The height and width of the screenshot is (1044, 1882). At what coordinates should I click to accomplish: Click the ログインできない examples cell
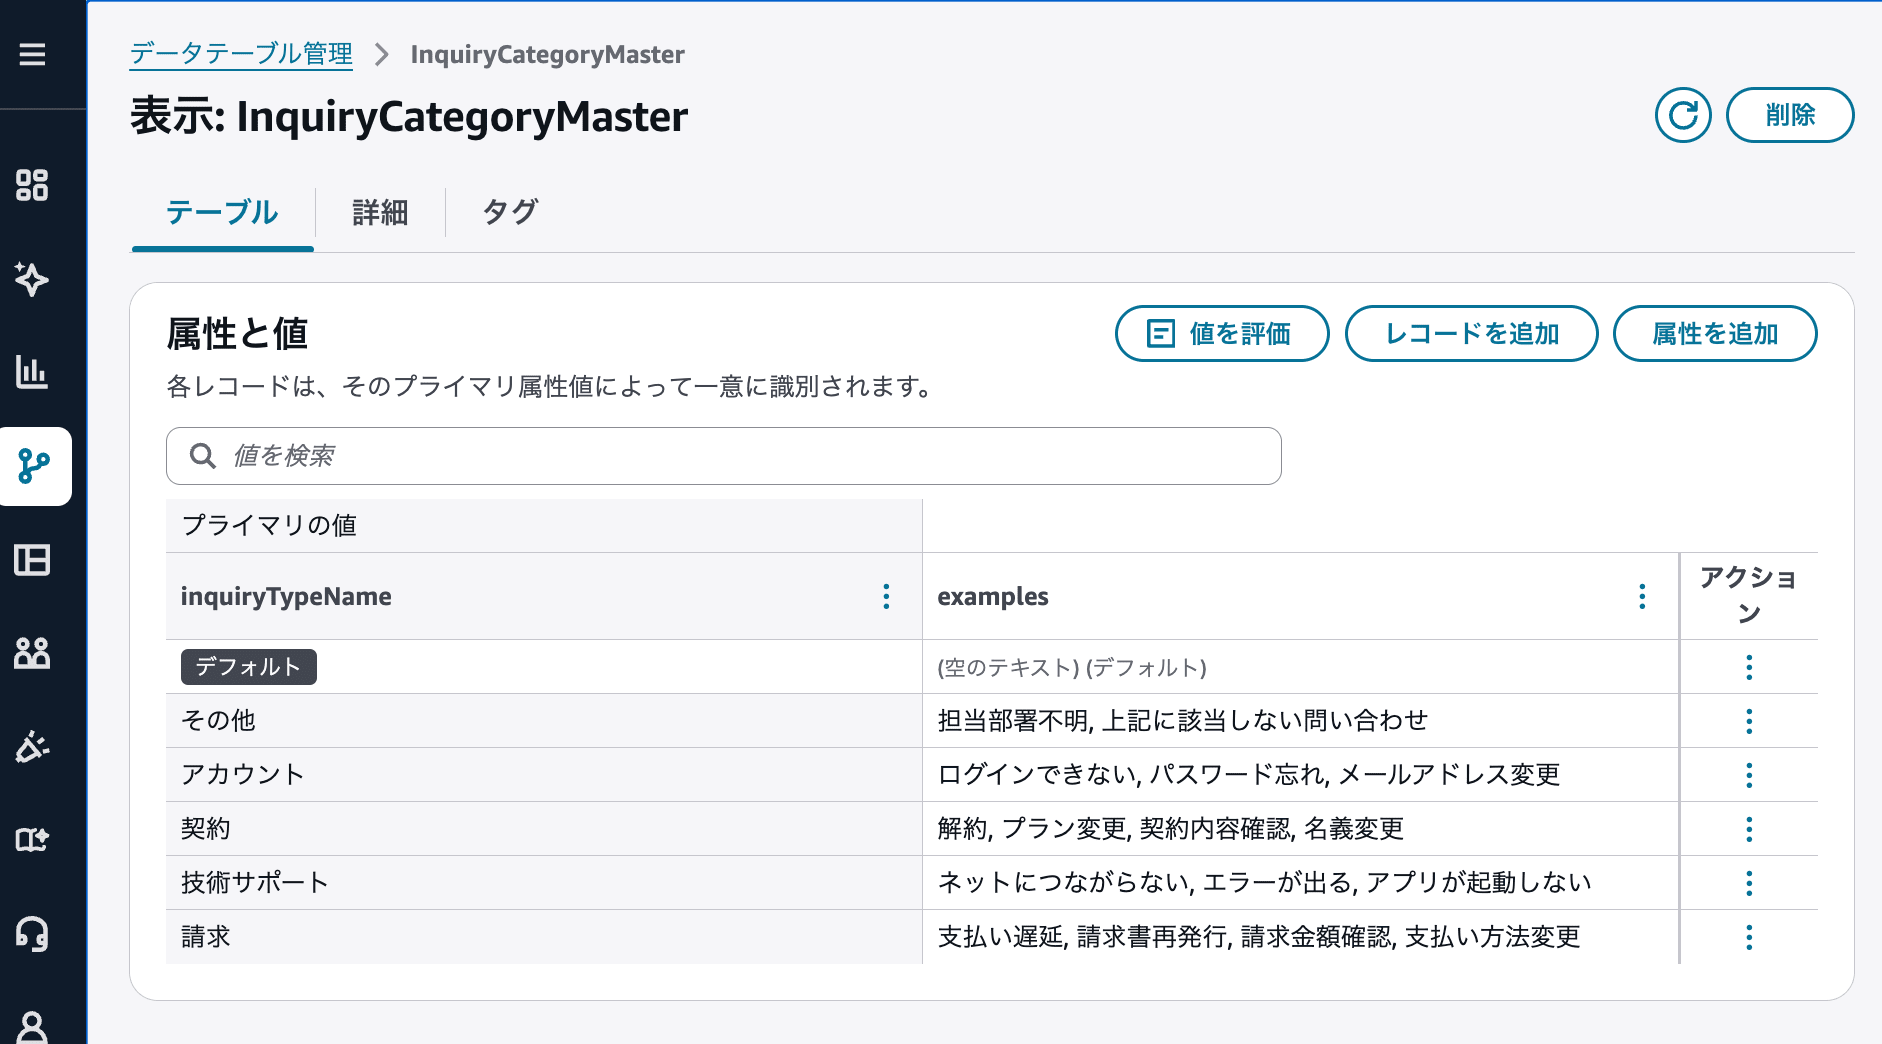coord(1300,775)
